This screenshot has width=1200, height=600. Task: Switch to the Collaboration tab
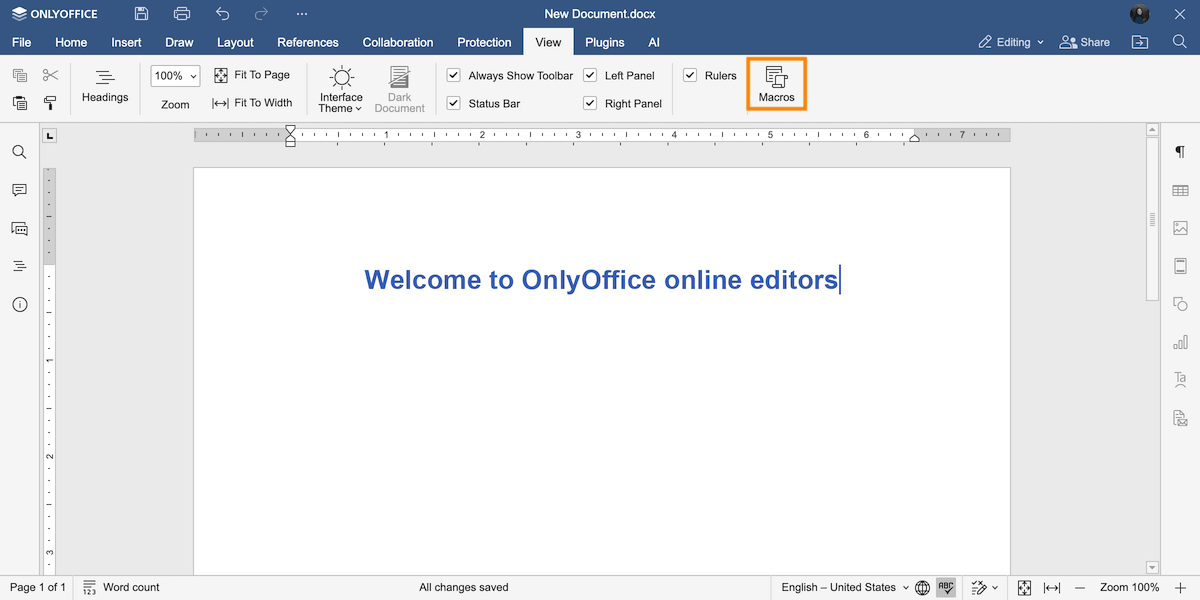pyautogui.click(x=398, y=42)
